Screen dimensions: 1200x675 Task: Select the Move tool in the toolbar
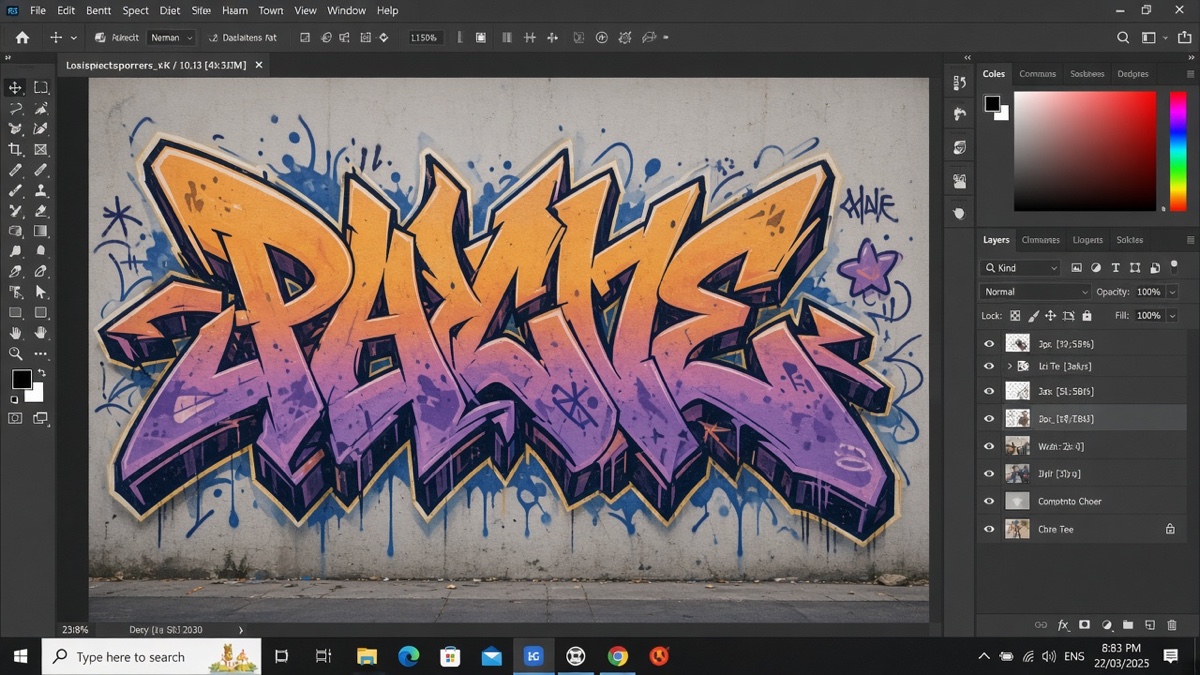pyautogui.click(x=16, y=88)
